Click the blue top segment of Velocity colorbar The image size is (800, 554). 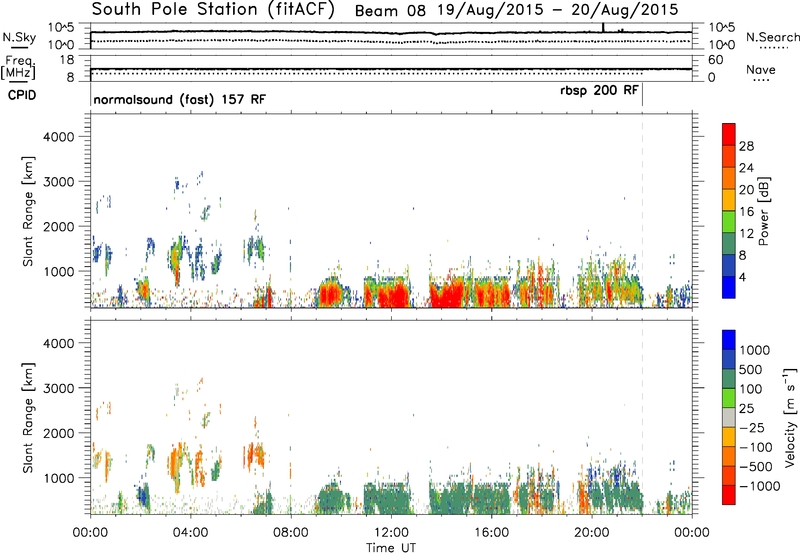(x=729, y=340)
